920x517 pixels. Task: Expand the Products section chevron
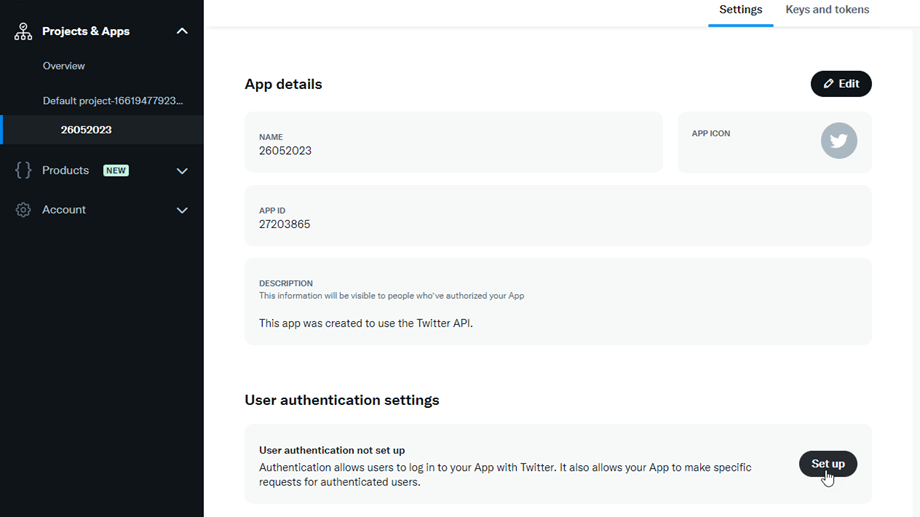point(182,171)
